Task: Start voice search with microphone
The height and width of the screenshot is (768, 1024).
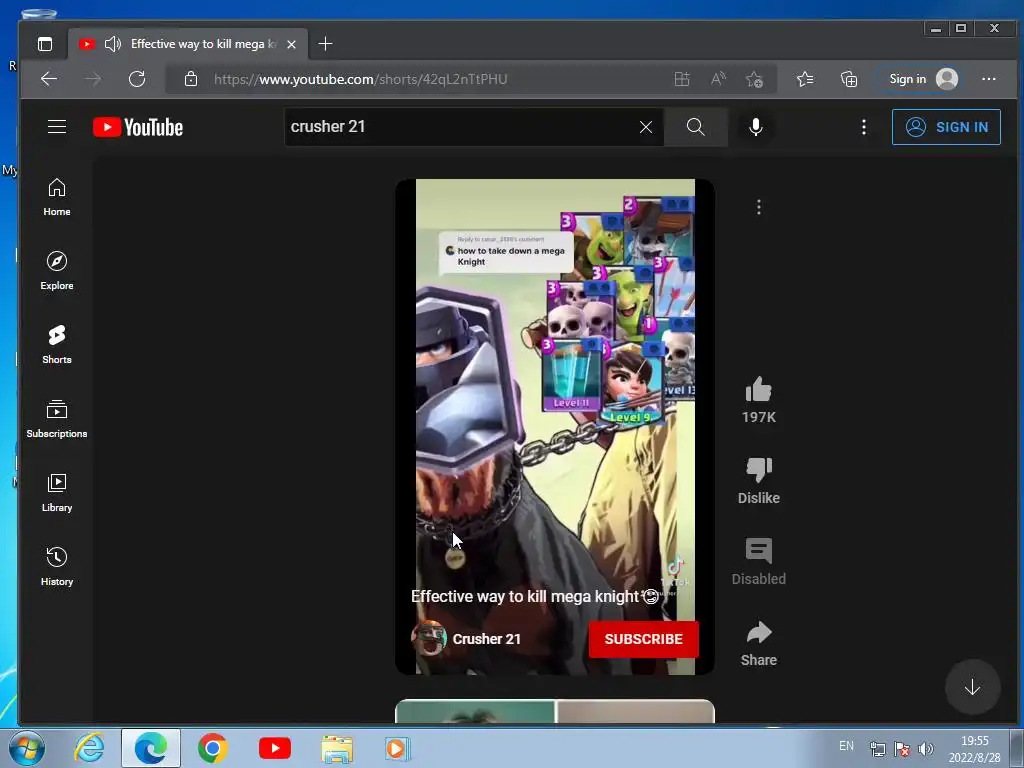Action: [x=756, y=127]
